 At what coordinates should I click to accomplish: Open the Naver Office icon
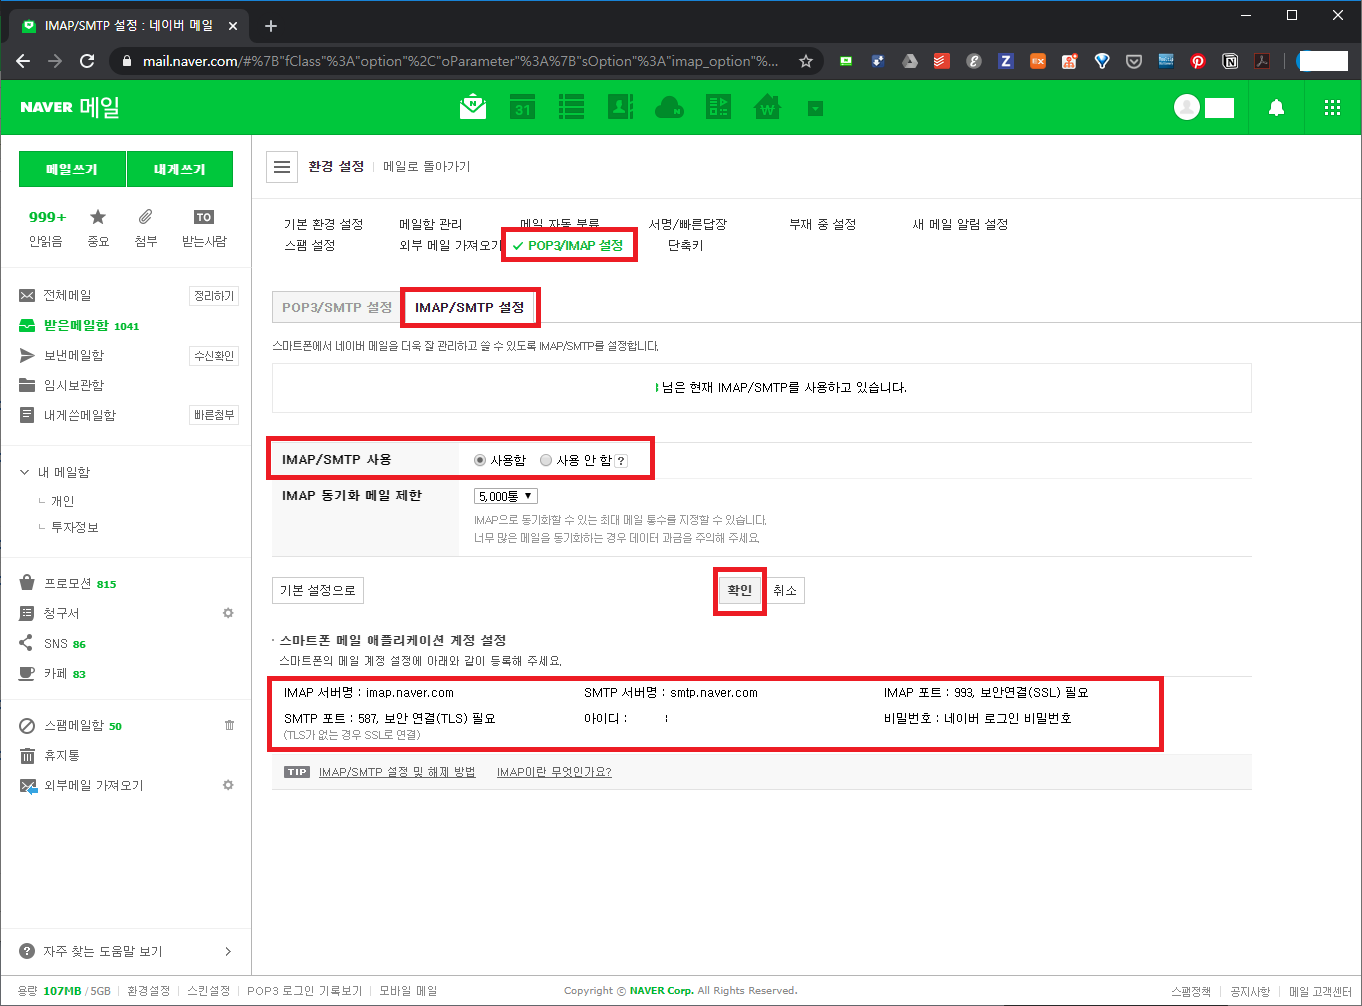click(x=718, y=107)
